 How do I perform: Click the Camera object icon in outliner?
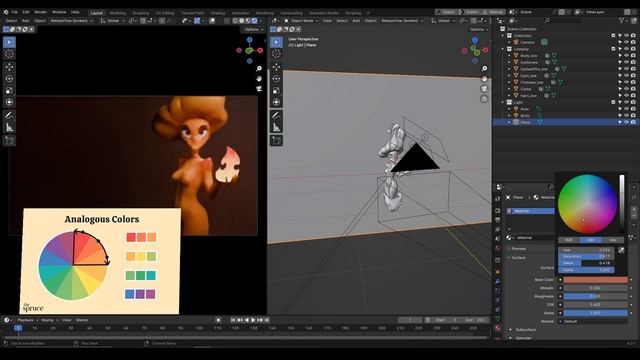pyautogui.click(x=516, y=42)
